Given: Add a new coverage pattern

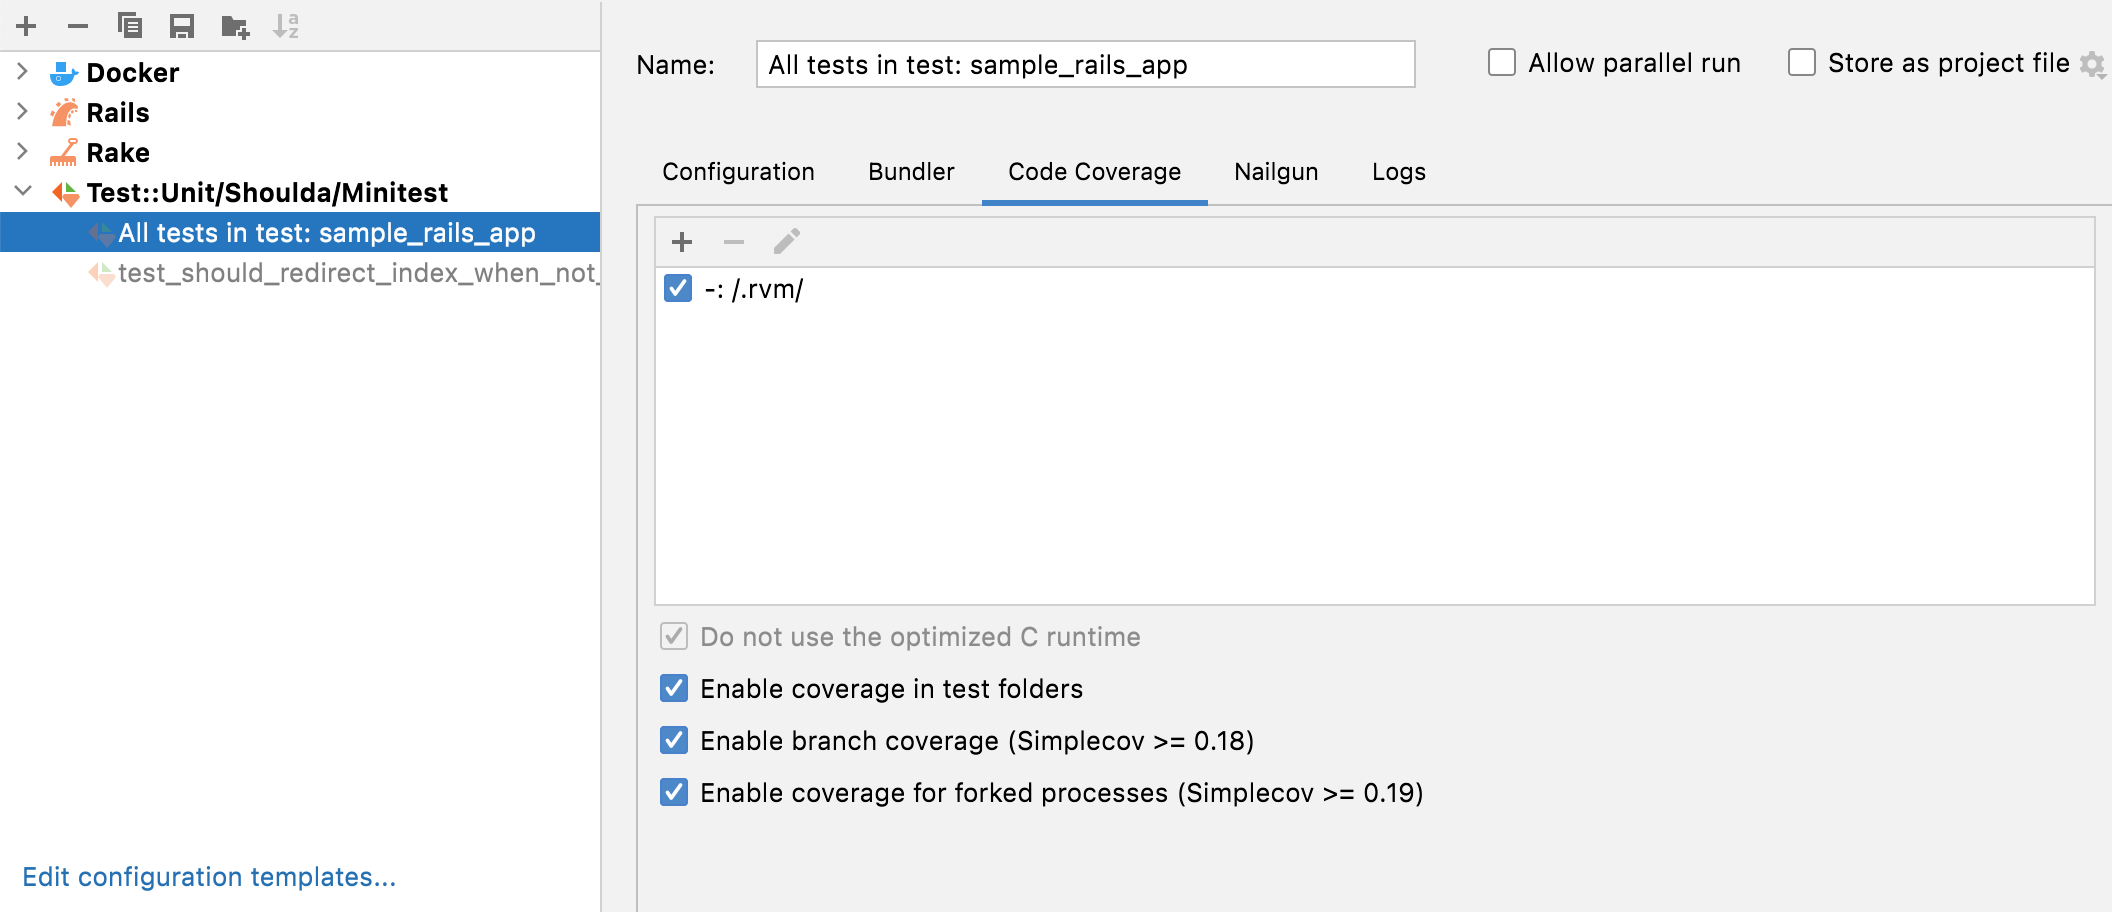Looking at the screenshot, I should 682,241.
